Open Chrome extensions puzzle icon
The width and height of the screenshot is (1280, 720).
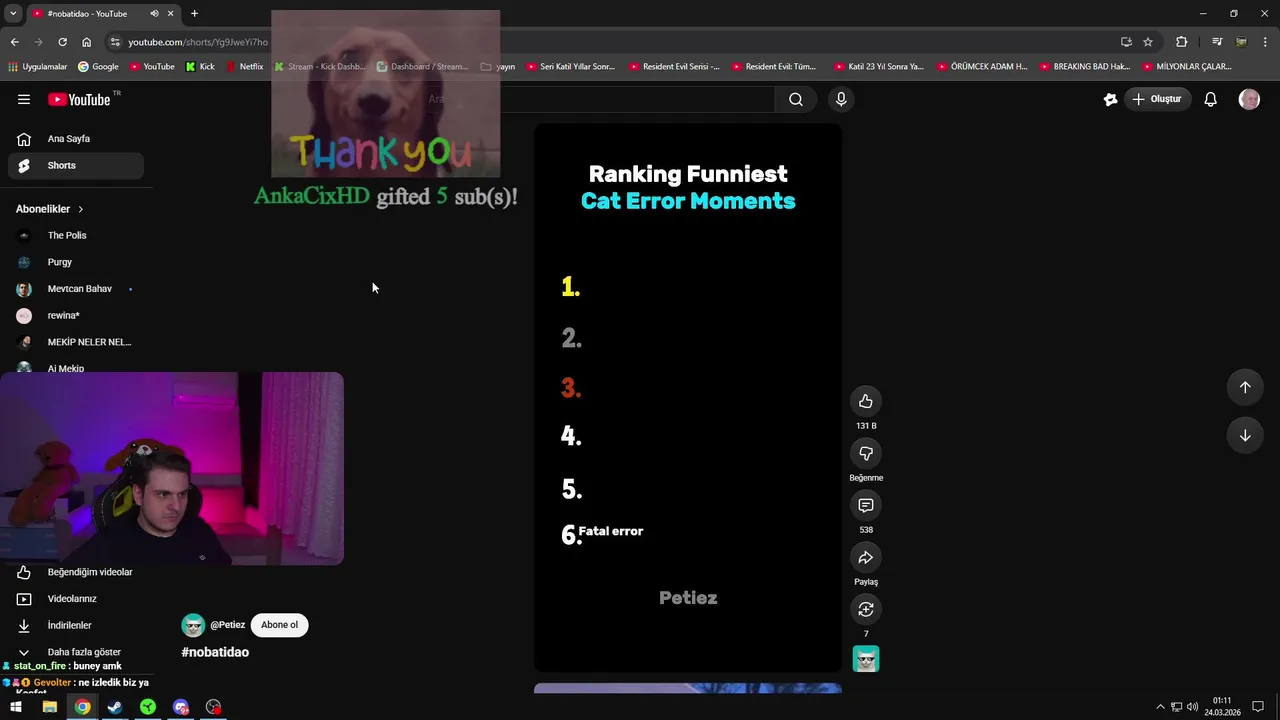point(1182,42)
